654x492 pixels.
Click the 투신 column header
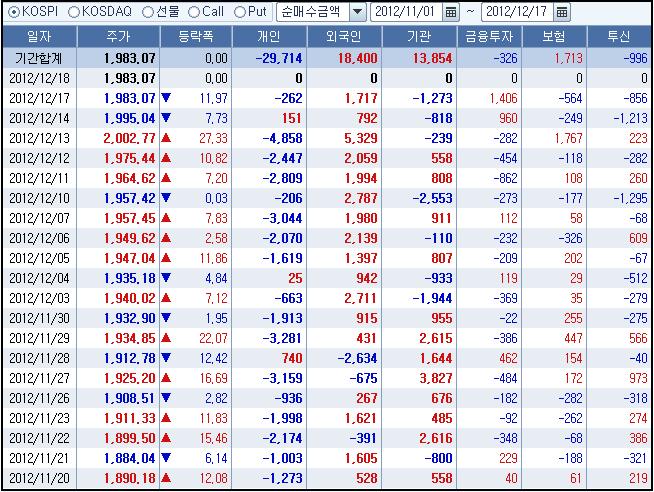pyautogui.click(x=619, y=37)
